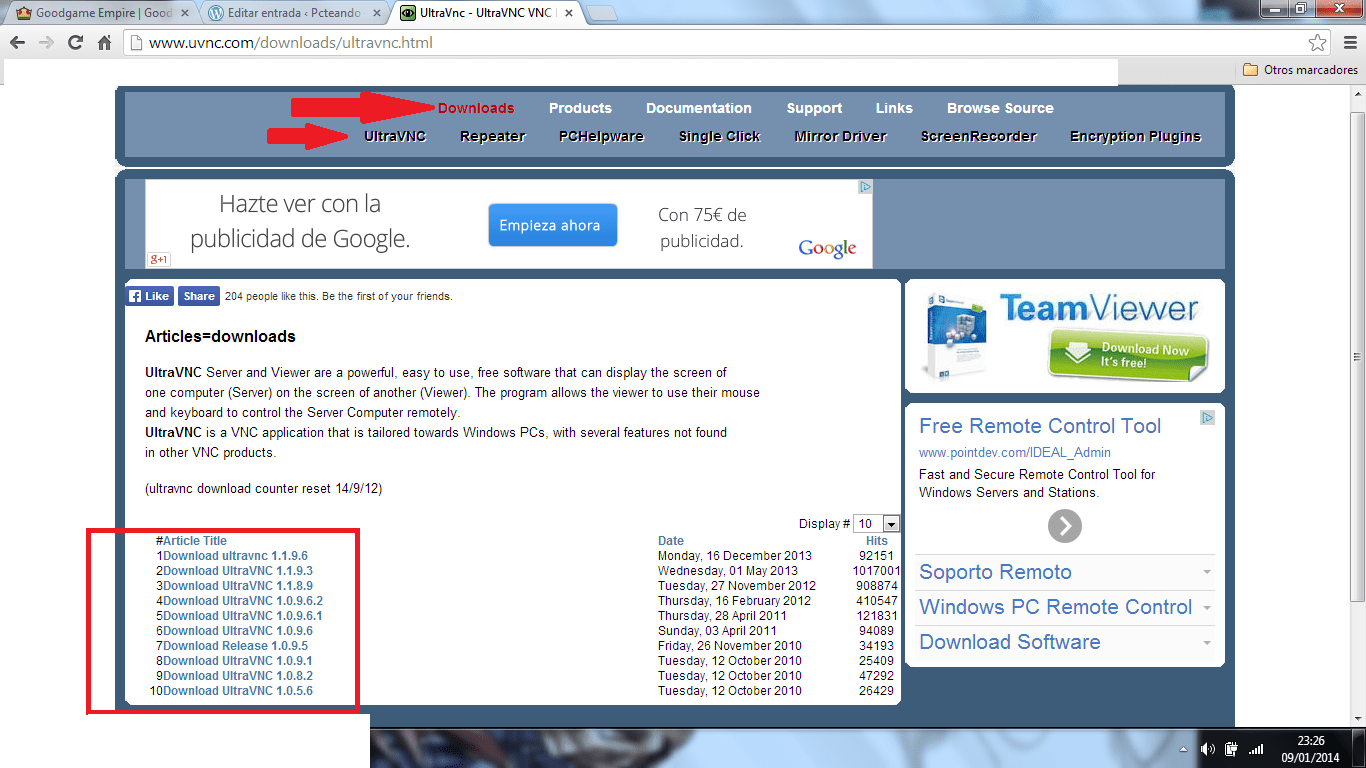Viewport: 1366px width, 768px height.
Task: Click the round arrow button in the pointdev ad
Action: [1065, 526]
